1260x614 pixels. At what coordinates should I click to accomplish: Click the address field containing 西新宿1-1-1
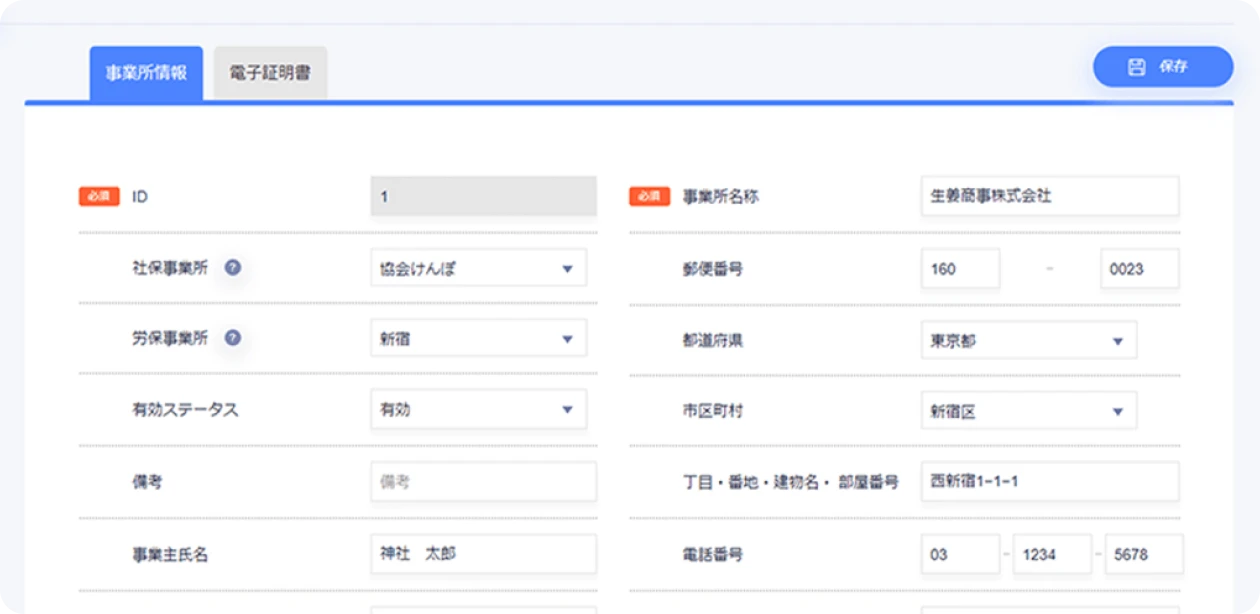point(1049,481)
